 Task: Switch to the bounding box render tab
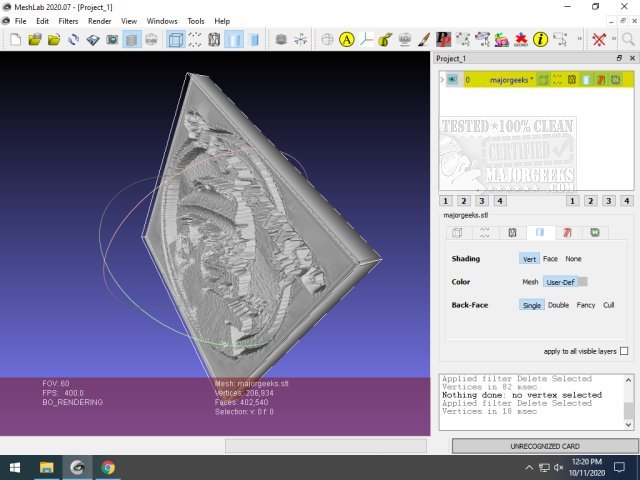pos(457,233)
